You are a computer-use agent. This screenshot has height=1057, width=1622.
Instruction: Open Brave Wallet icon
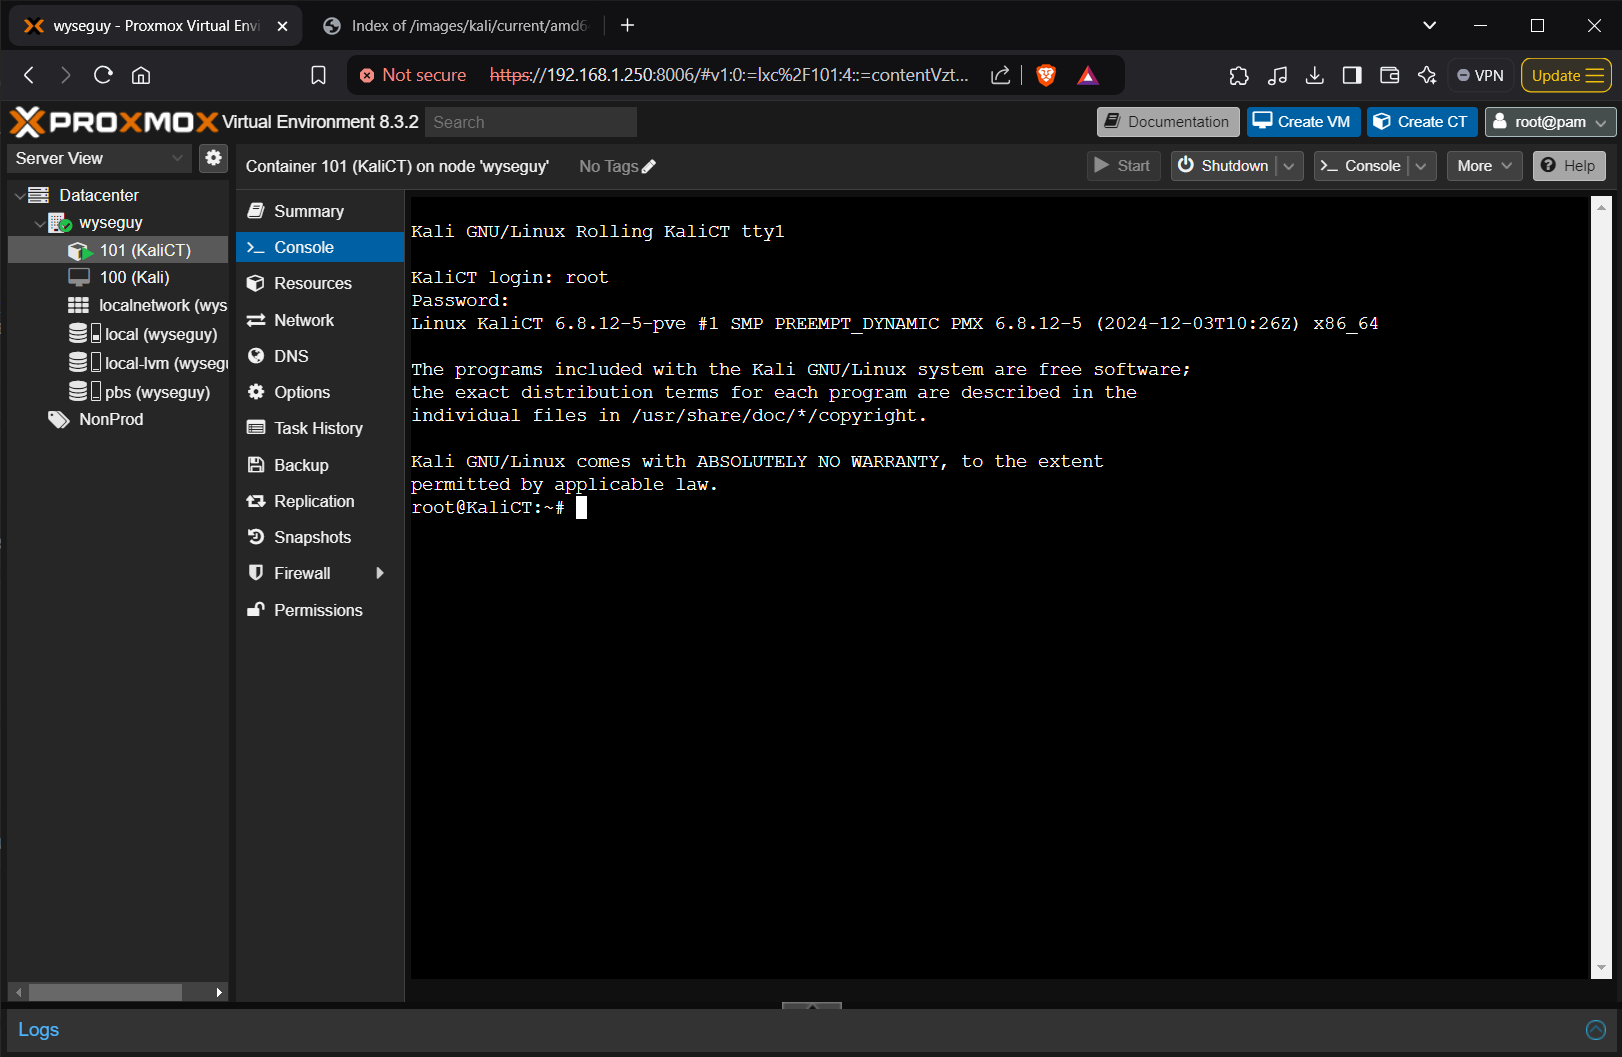(1389, 75)
